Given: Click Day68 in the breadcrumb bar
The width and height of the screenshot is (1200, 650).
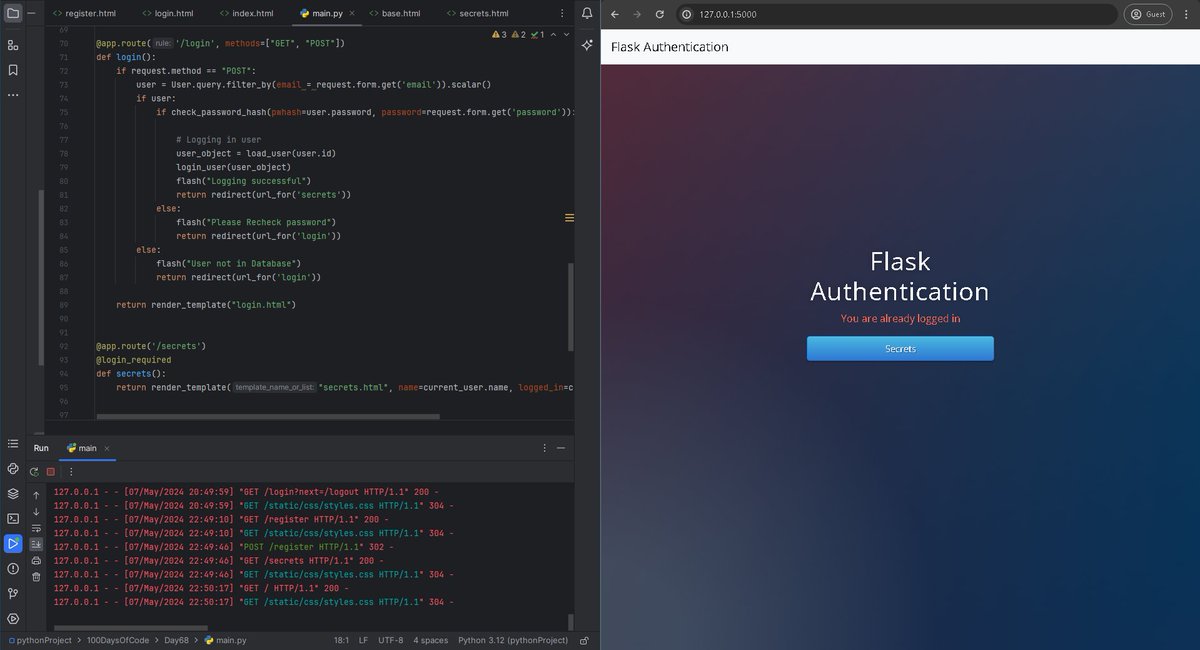Looking at the screenshot, I should pos(176,640).
